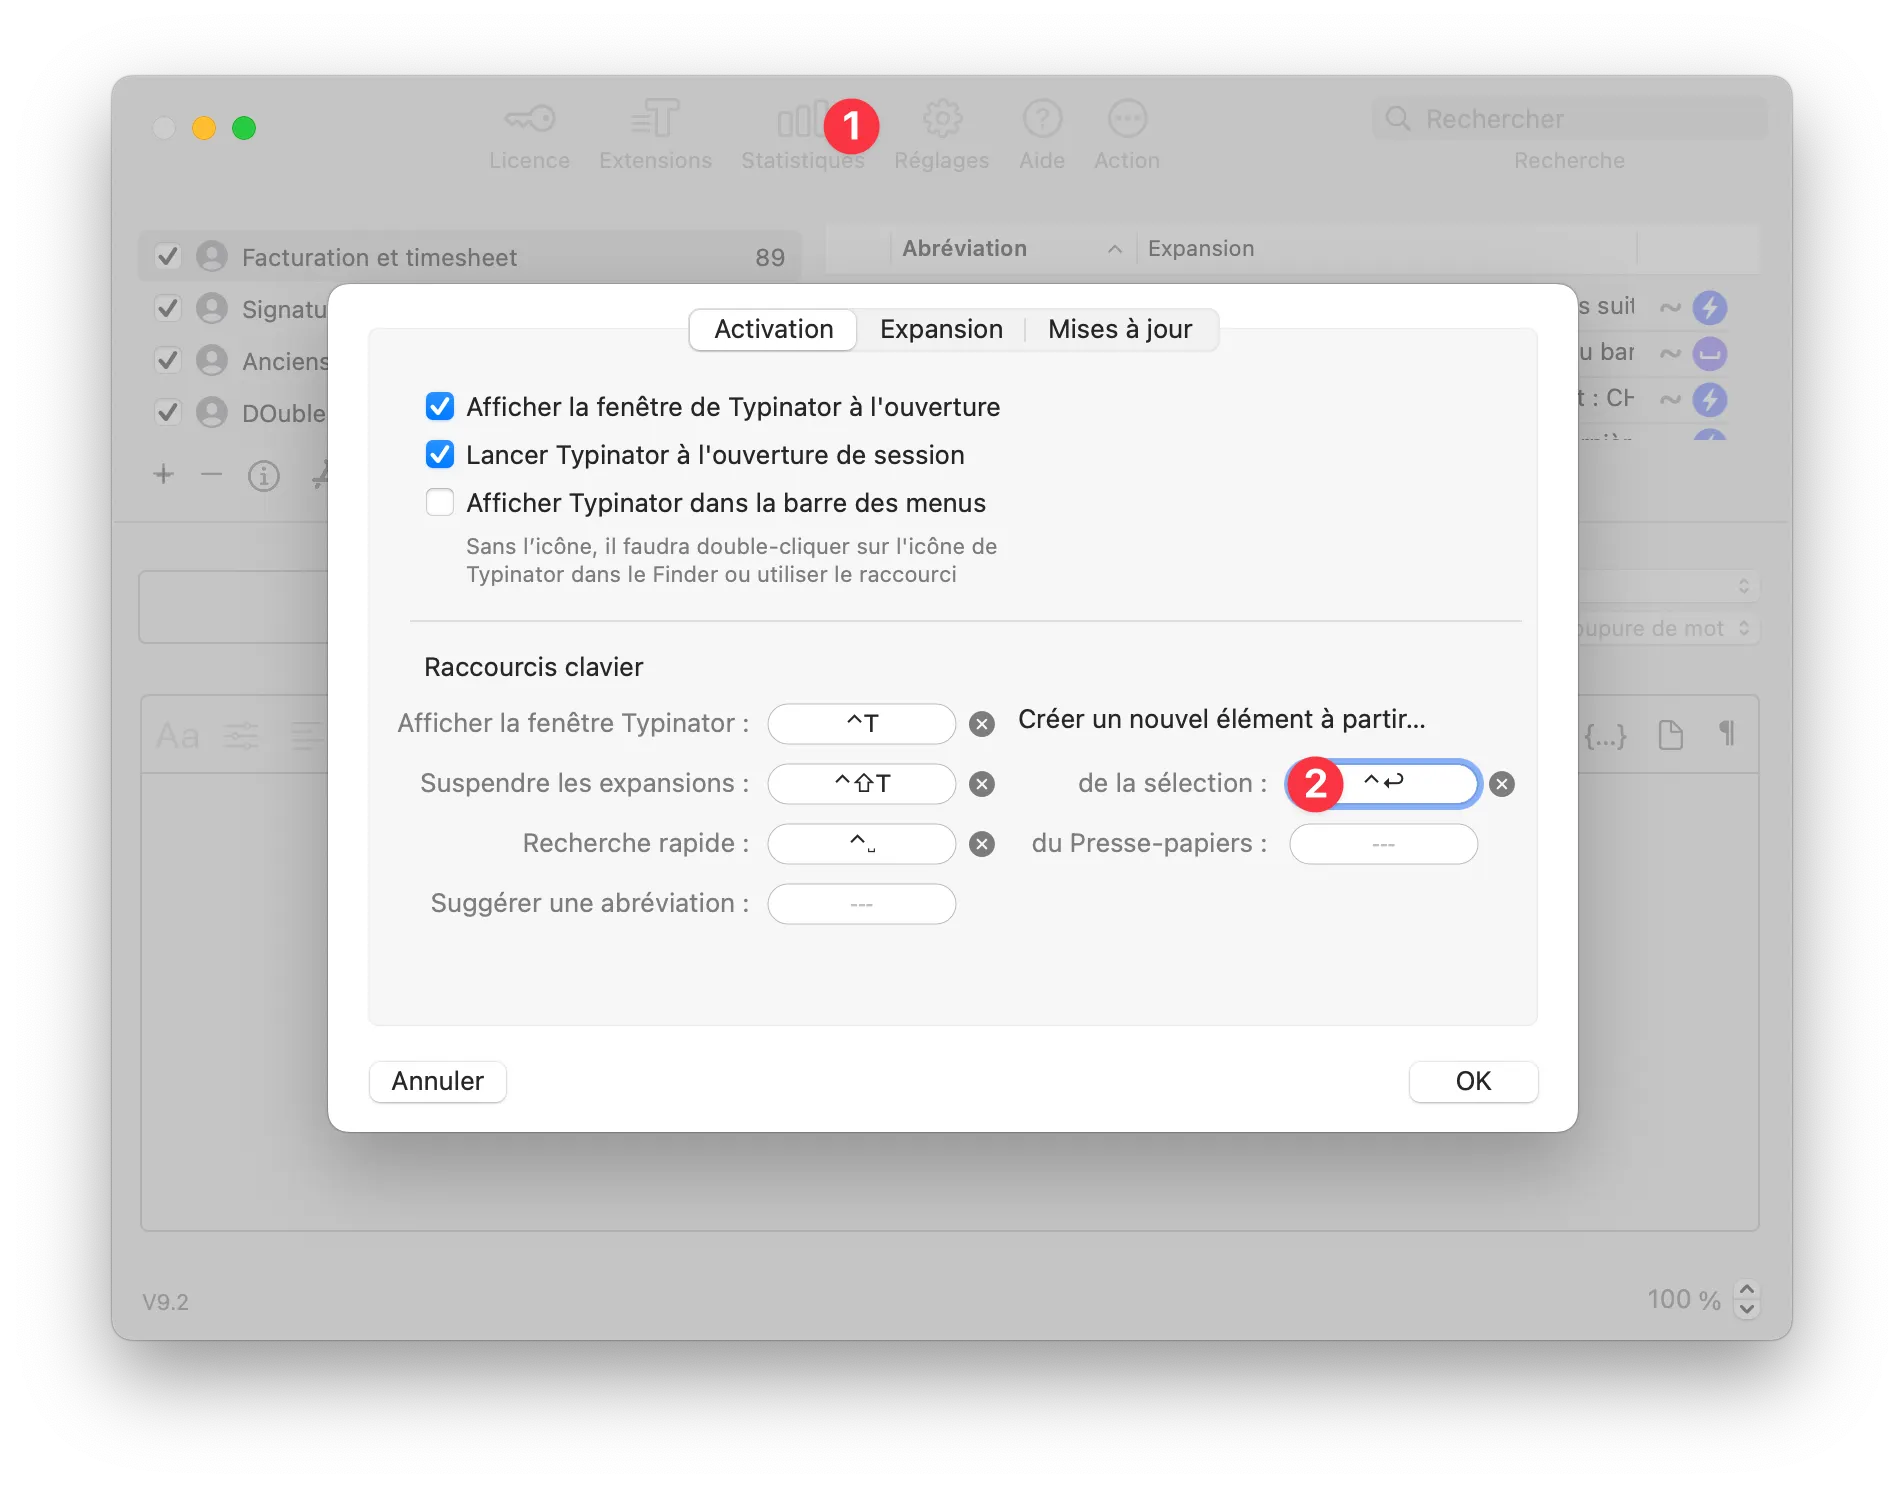The height and width of the screenshot is (1488, 1904).
Task: Open the Extensions toolbar item
Action: [655, 135]
